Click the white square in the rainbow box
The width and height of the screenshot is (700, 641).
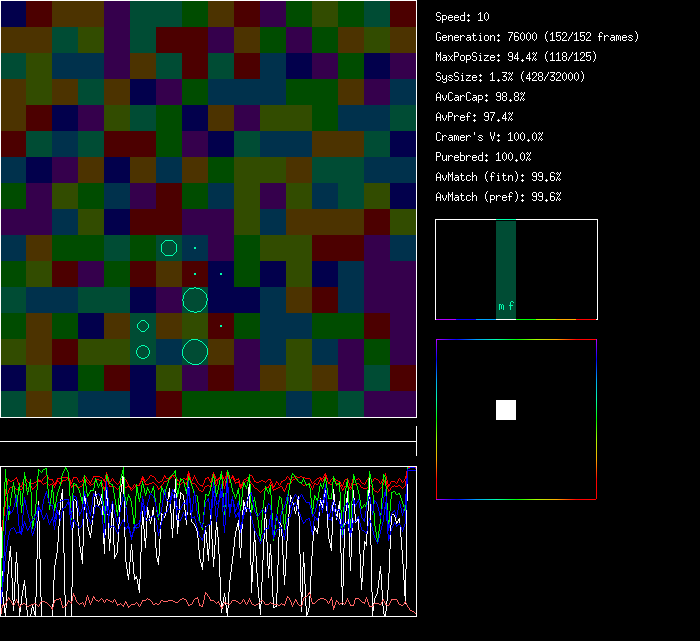(x=506, y=410)
